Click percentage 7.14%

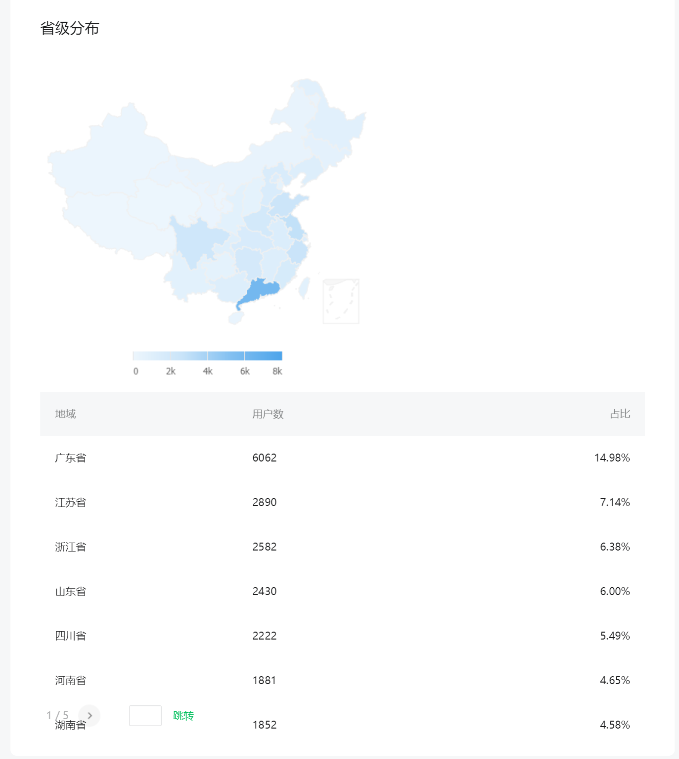coord(615,502)
